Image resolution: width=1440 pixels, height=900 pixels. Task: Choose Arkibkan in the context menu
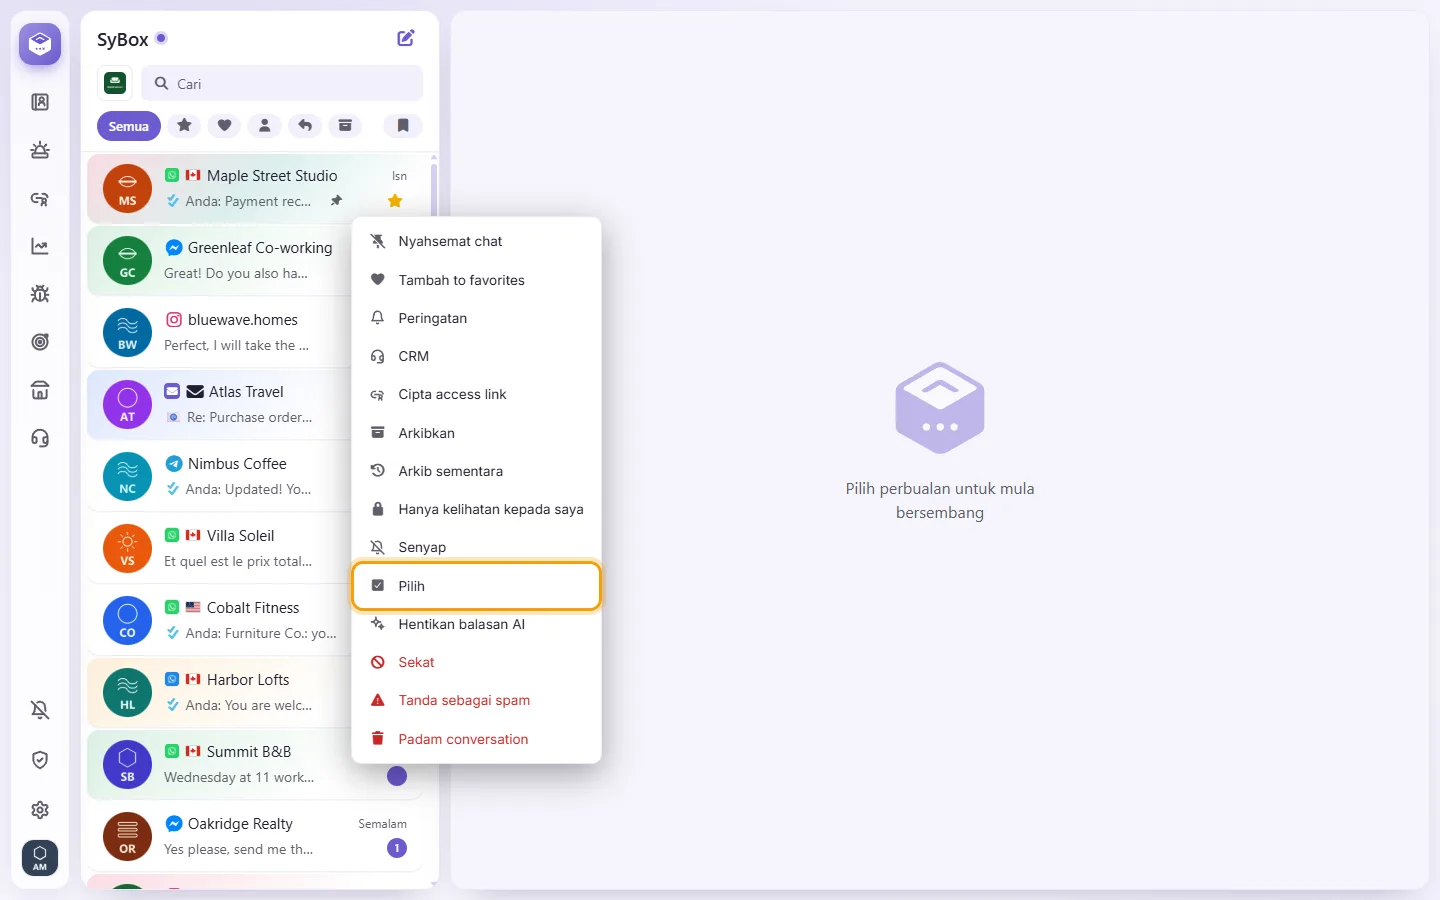pos(477,433)
